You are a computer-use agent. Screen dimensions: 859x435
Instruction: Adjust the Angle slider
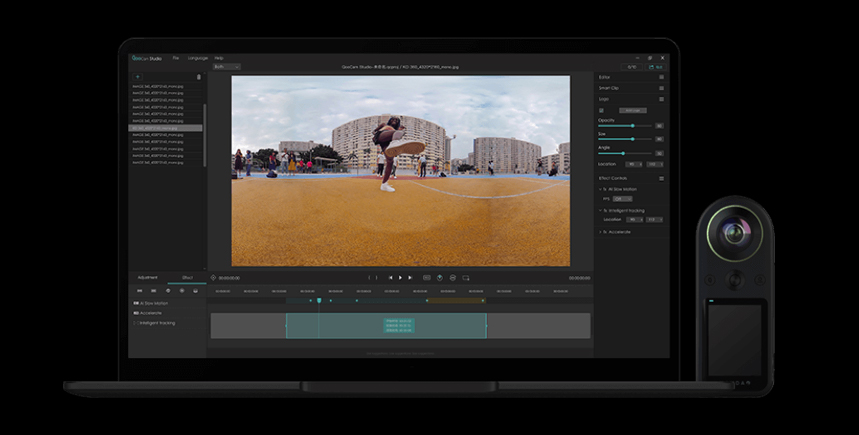point(625,153)
